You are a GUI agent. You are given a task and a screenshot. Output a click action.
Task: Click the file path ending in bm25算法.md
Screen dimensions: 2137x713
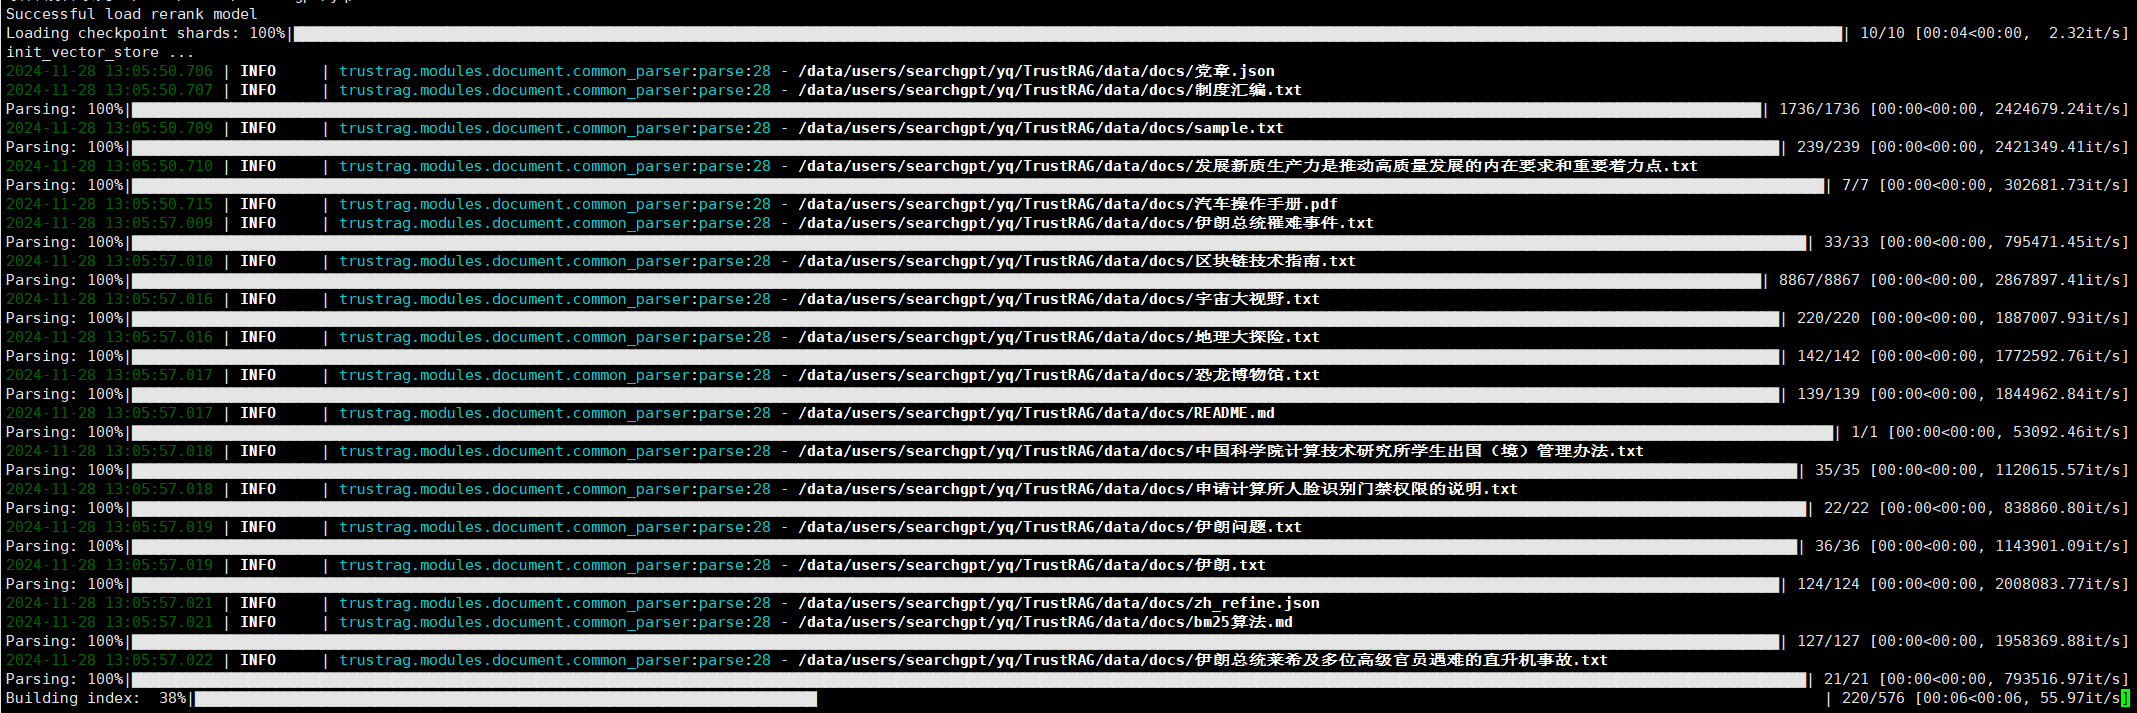1045,622
